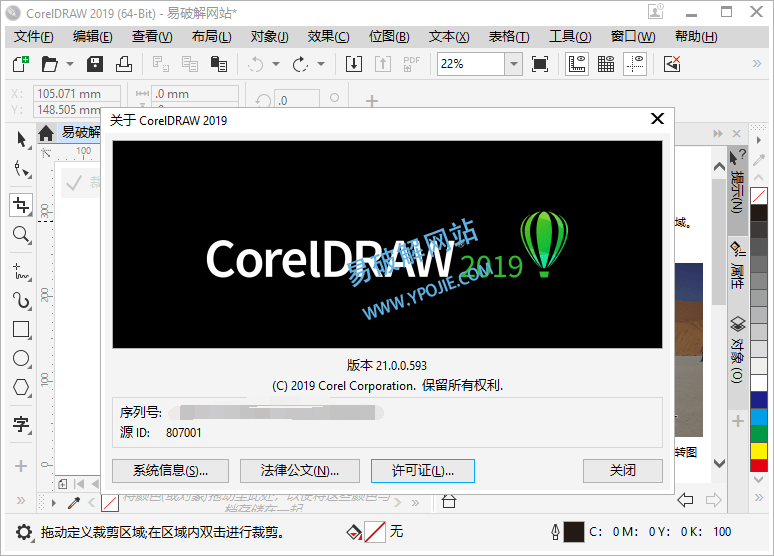
Task: Click the disable snapping icon
Action: 672,64
